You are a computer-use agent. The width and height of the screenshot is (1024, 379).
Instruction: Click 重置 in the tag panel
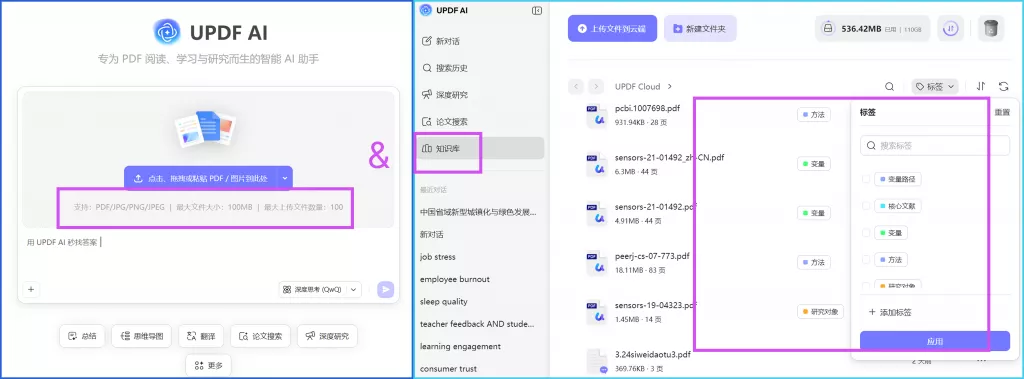1002,112
